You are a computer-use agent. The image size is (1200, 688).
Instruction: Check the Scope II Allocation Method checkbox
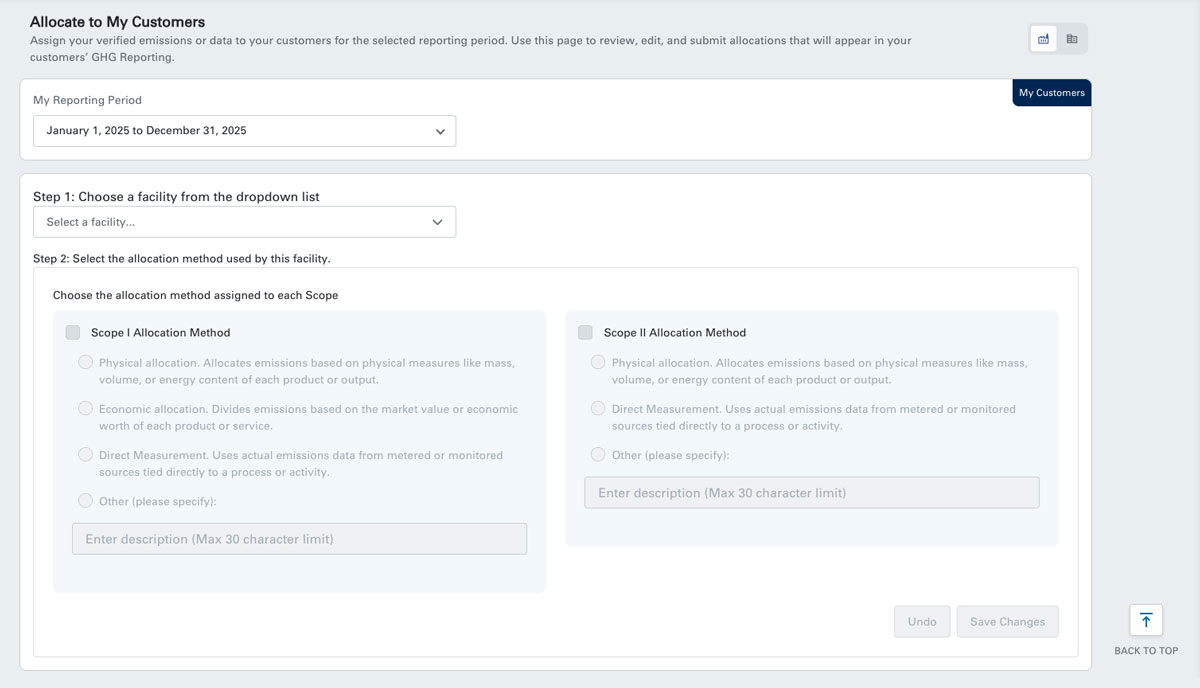pos(585,332)
